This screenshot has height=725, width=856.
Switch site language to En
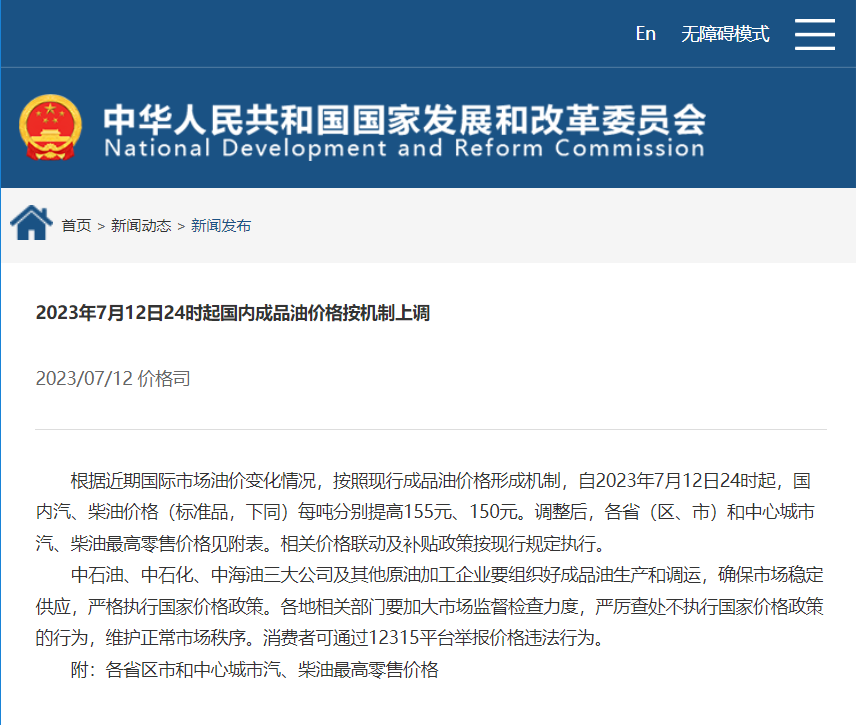point(645,34)
